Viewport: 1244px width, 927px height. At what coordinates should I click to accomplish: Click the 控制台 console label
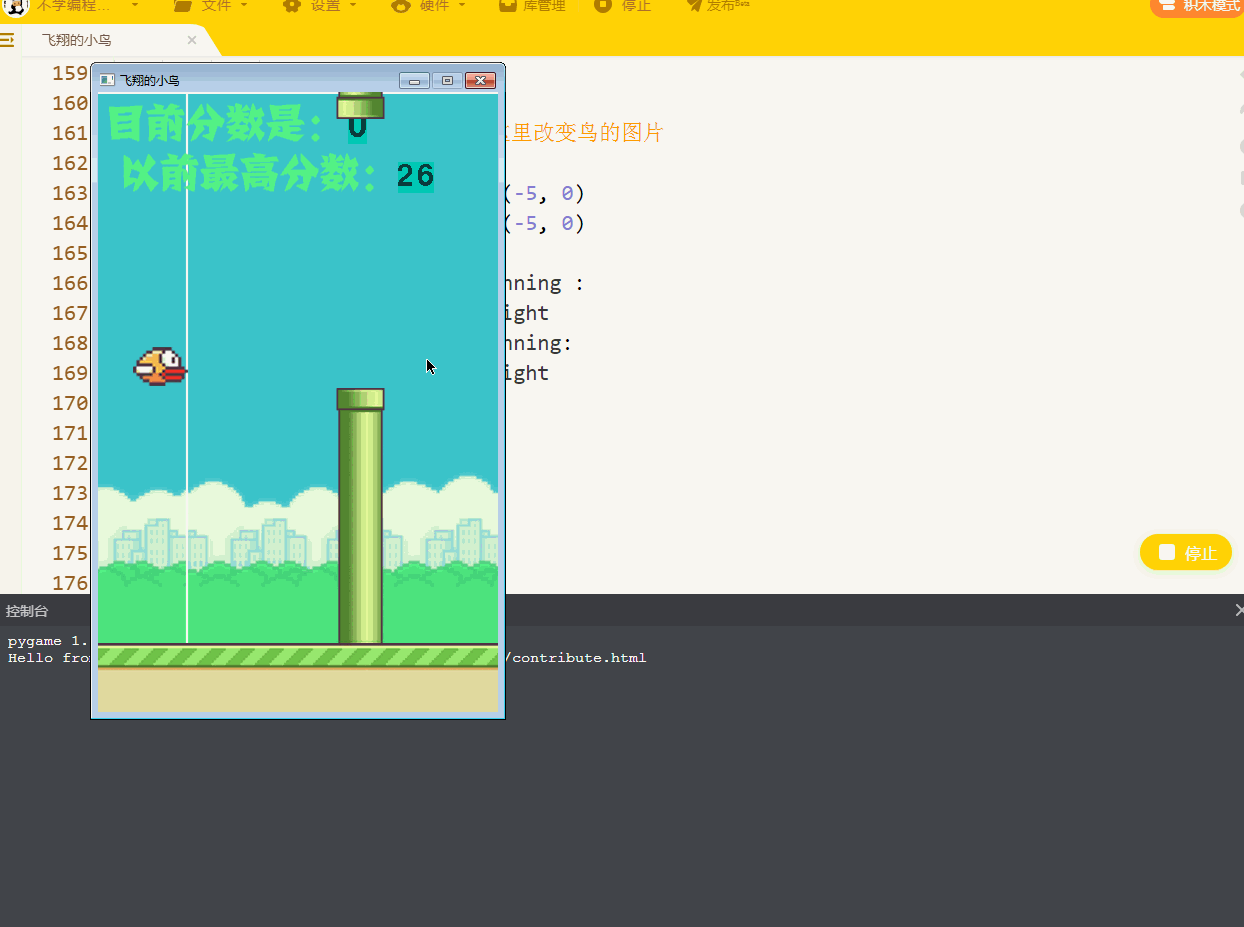coord(27,611)
